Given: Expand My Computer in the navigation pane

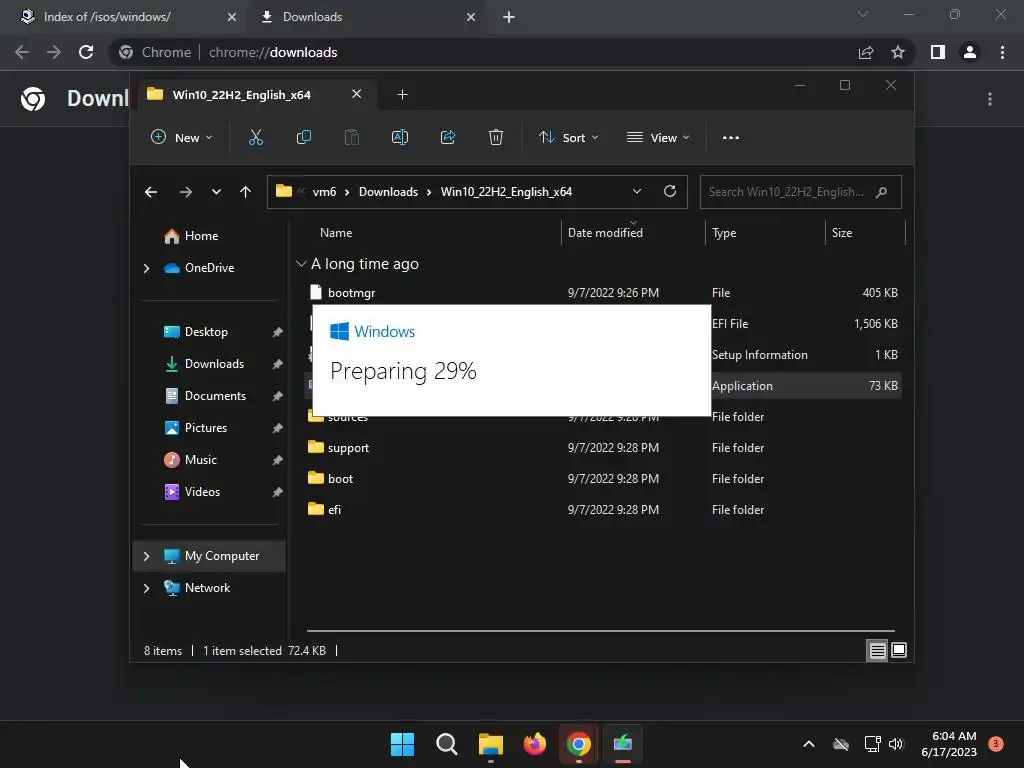Looking at the screenshot, I should [146, 556].
